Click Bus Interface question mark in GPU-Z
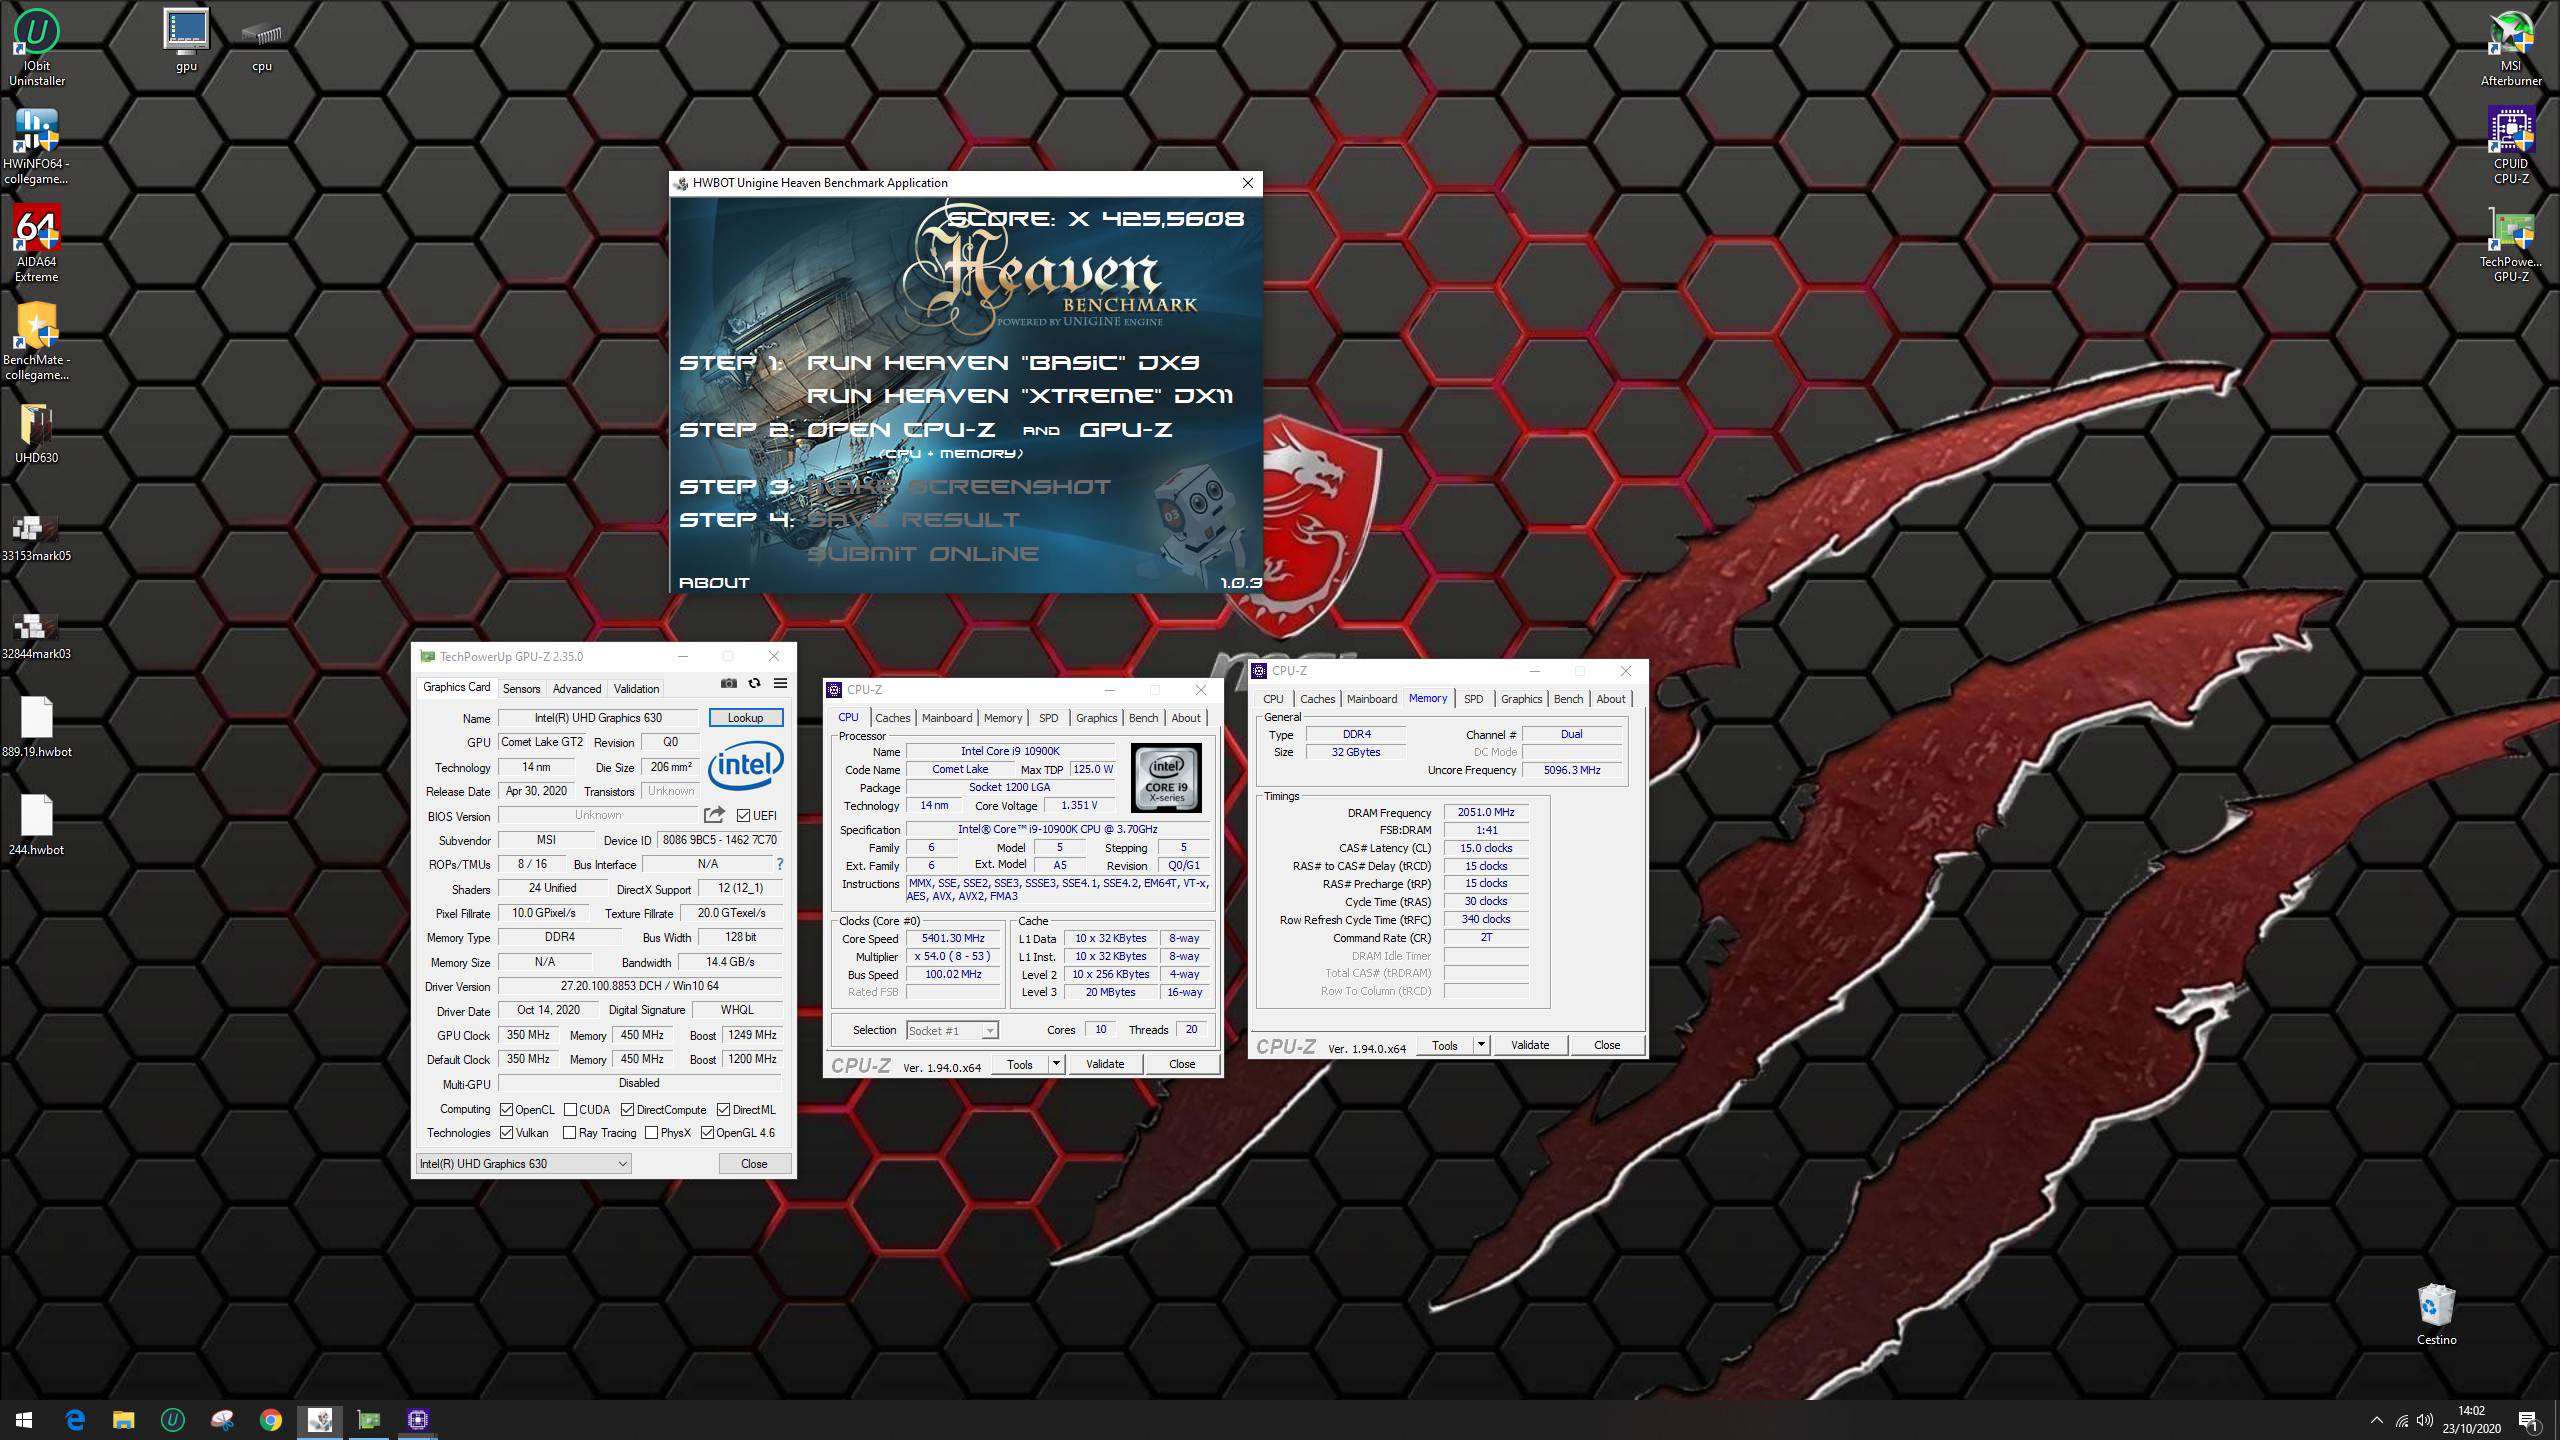The width and height of the screenshot is (2560, 1440). [x=780, y=864]
